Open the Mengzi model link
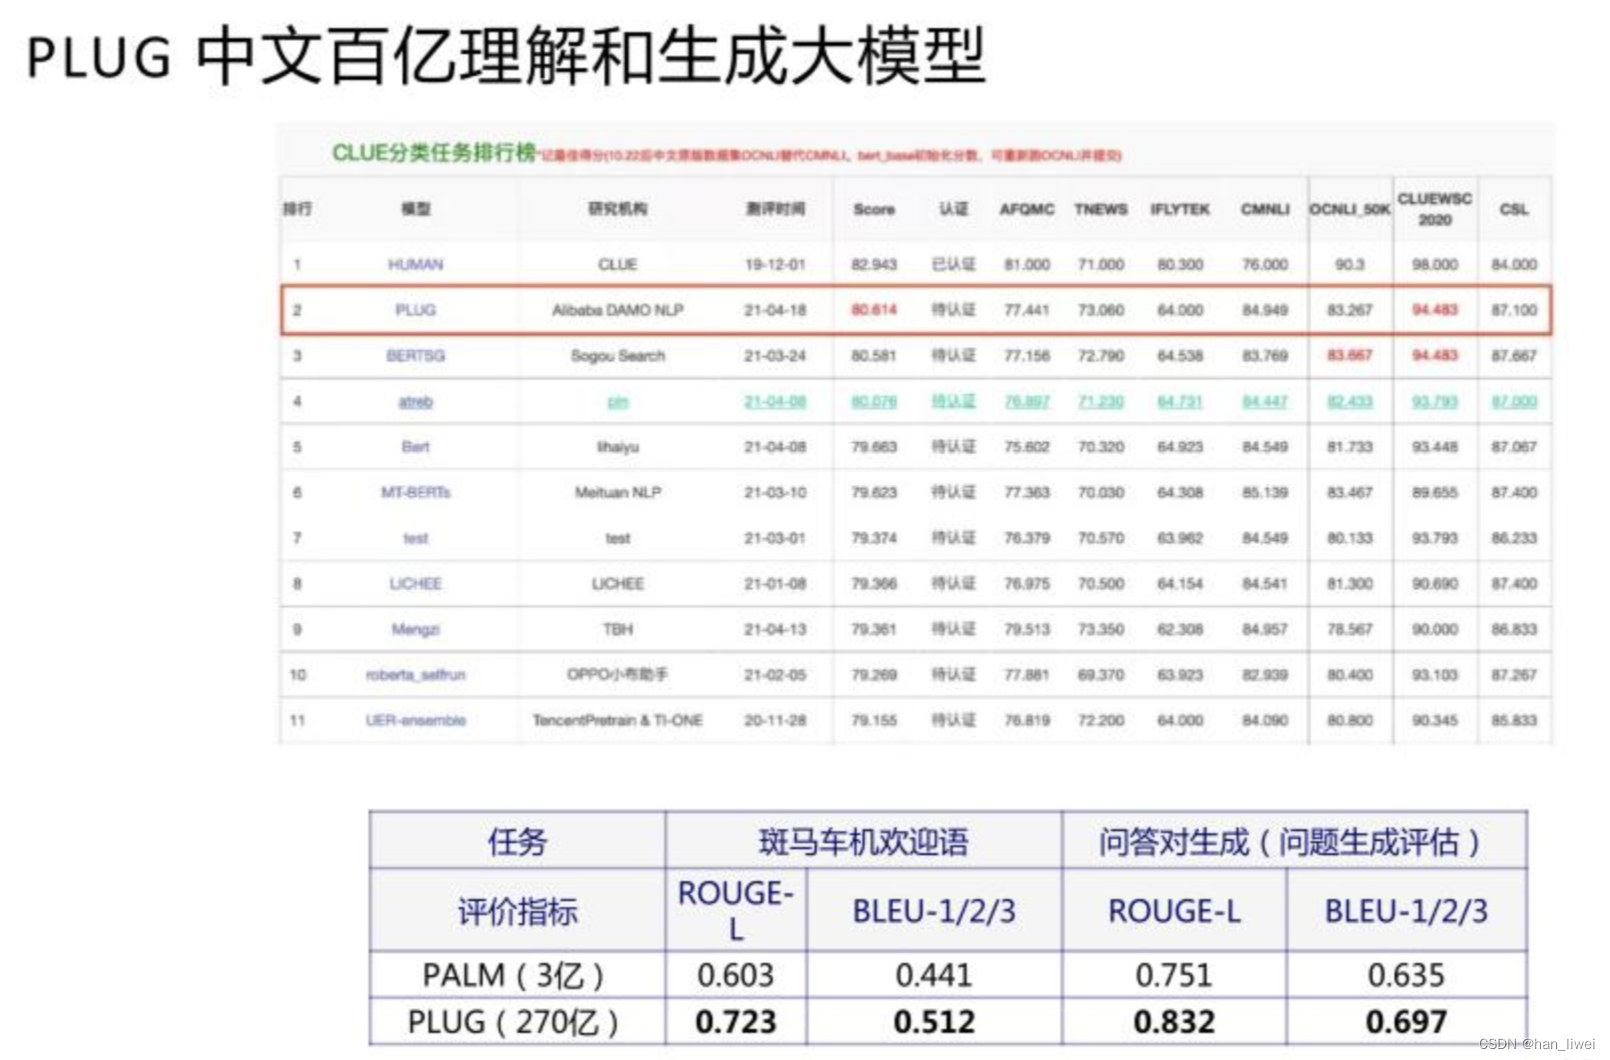This screenshot has height=1060, width=1610. 416,629
